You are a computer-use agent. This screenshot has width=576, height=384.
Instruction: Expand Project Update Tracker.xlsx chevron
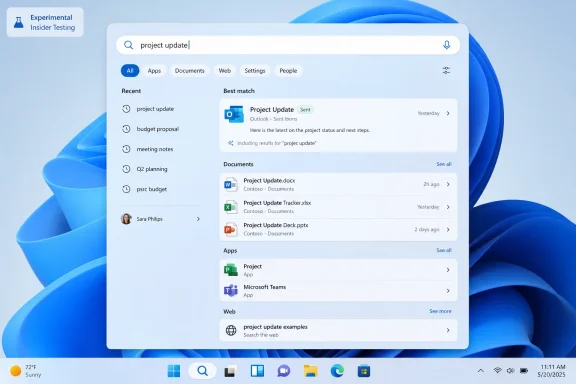[448, 207]
